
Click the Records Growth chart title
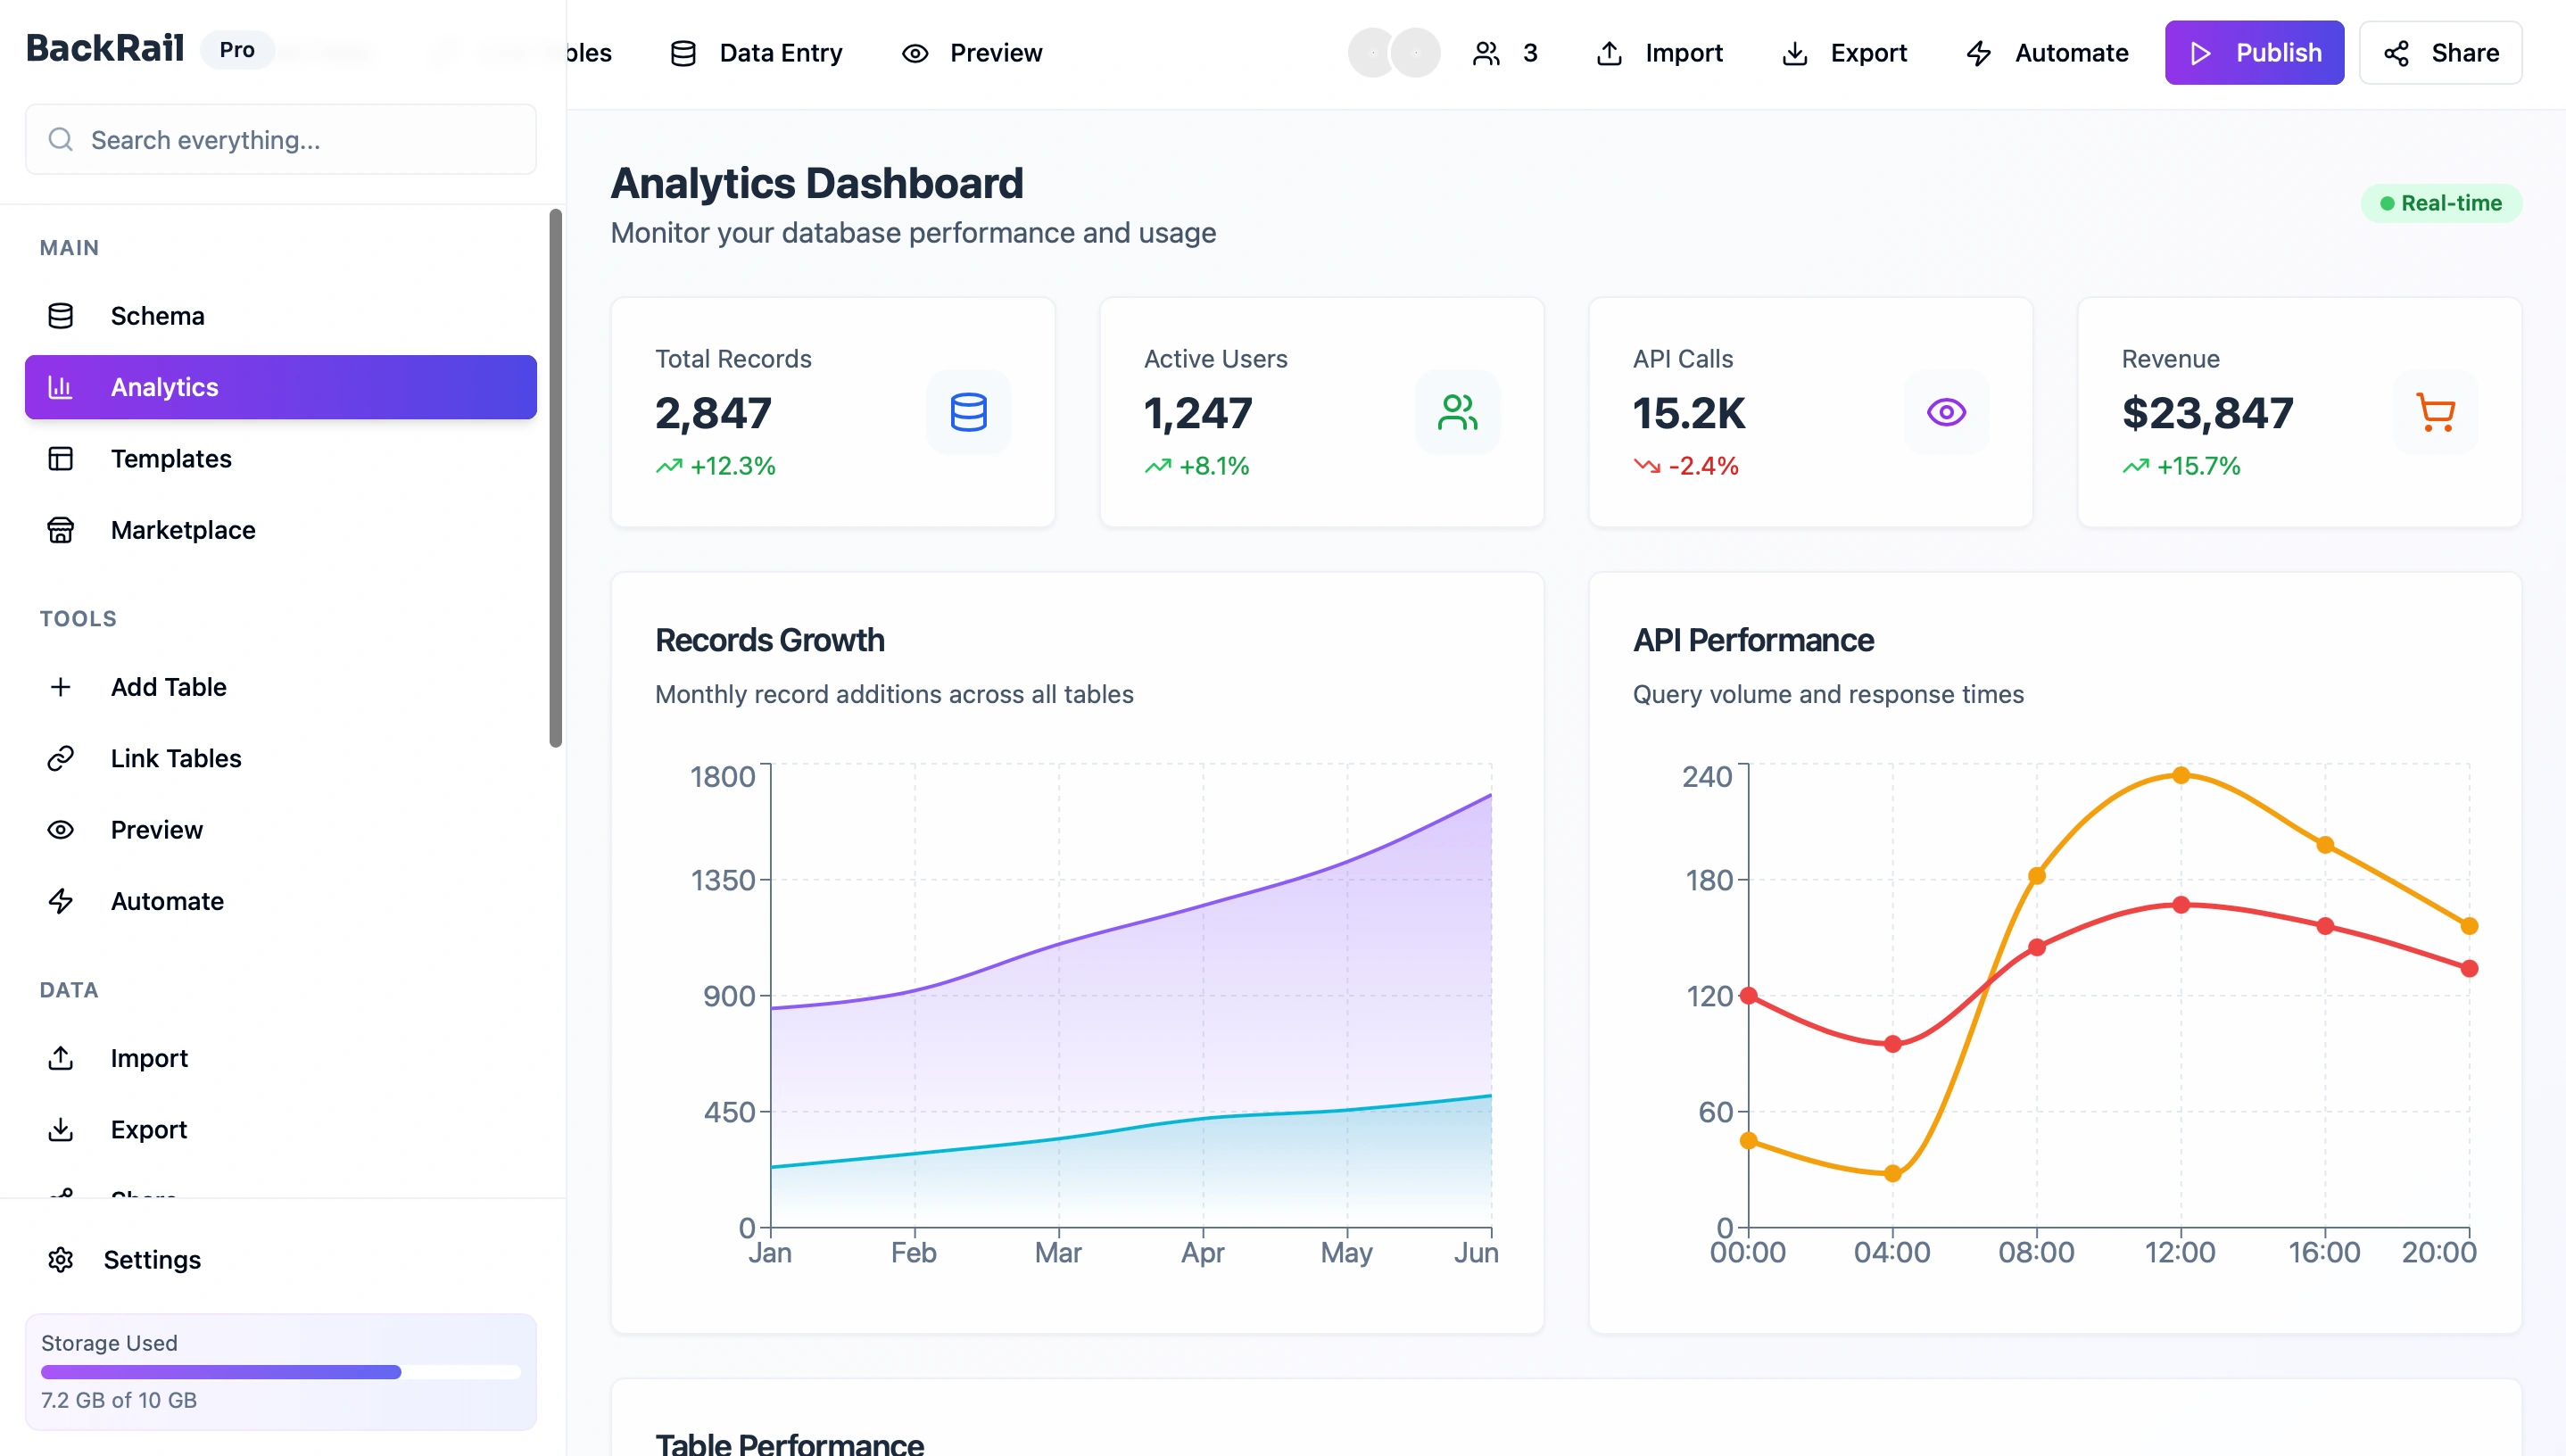coord(770,640)
